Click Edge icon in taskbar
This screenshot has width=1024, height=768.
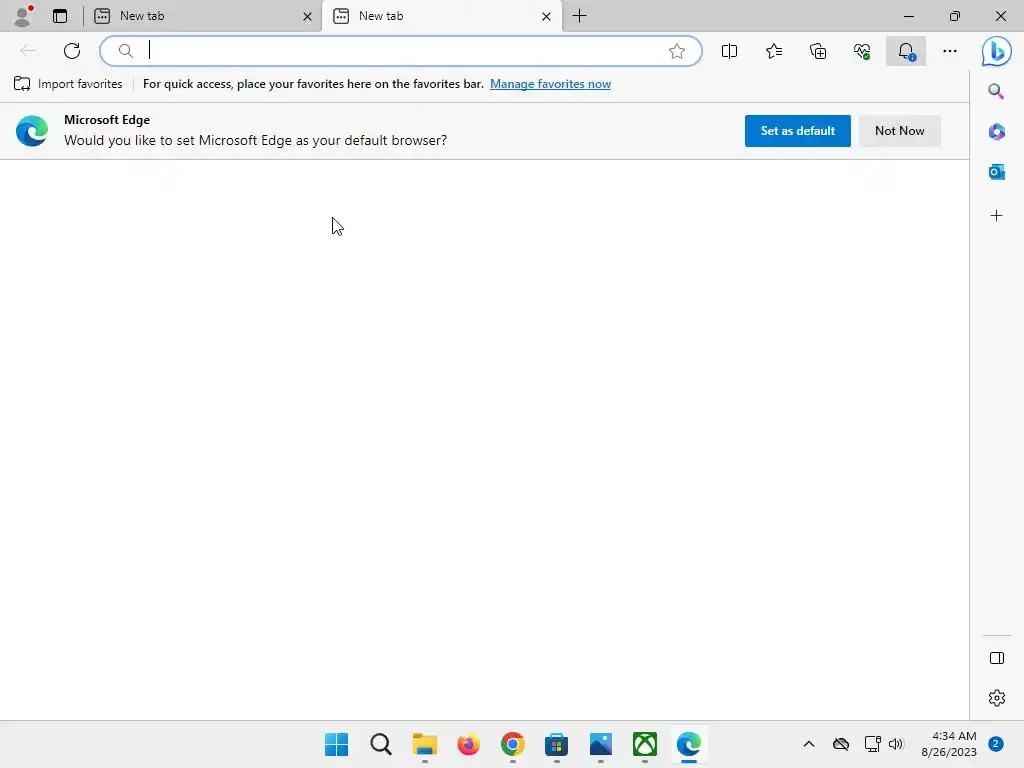689,744
